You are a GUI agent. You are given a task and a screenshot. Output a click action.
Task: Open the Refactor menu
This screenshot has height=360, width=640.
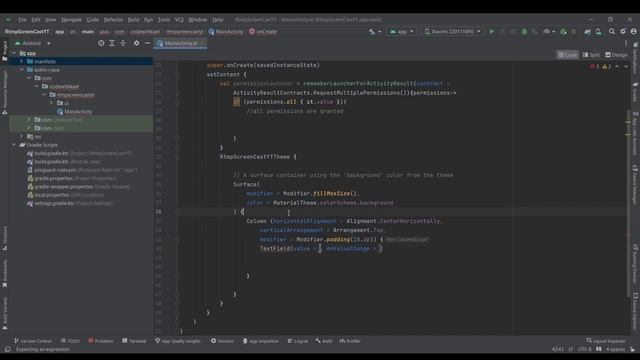coord(113,20)
